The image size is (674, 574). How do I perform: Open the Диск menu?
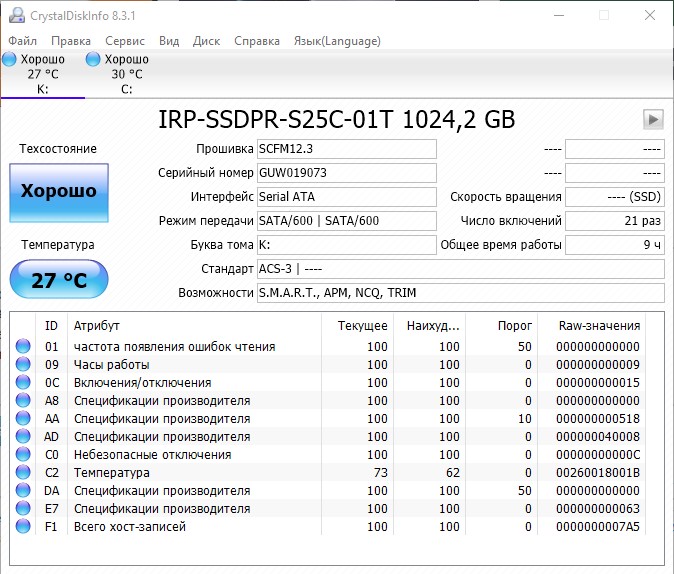[206, 41]
